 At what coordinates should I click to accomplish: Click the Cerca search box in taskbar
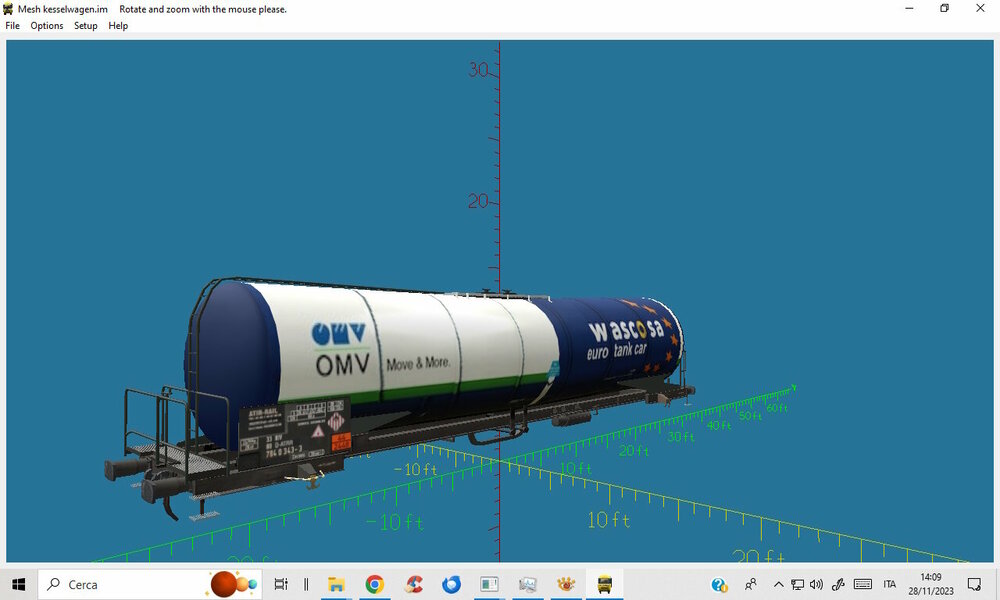coord(150,584)
